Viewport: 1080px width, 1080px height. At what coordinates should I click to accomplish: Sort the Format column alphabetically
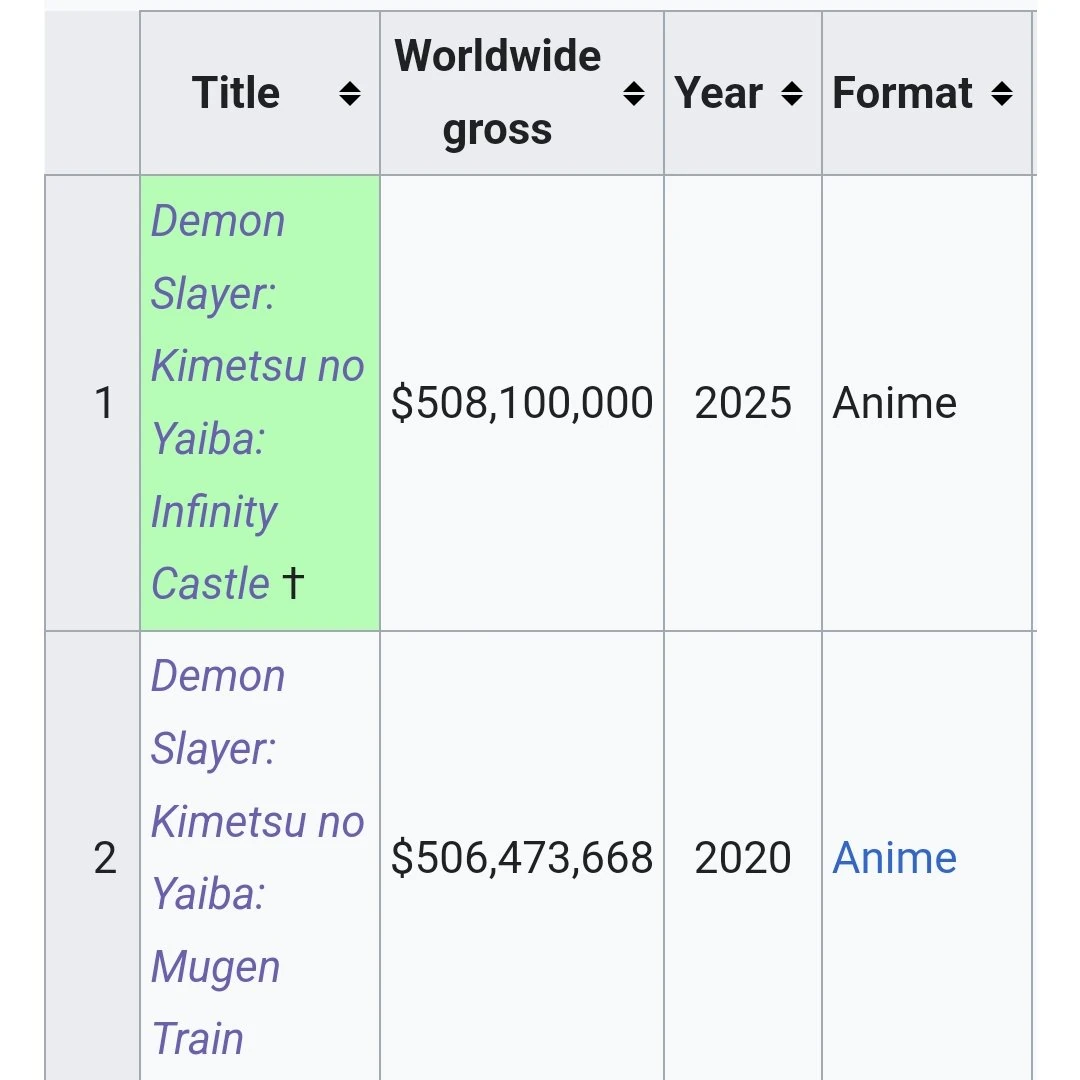click(1001, 92)
